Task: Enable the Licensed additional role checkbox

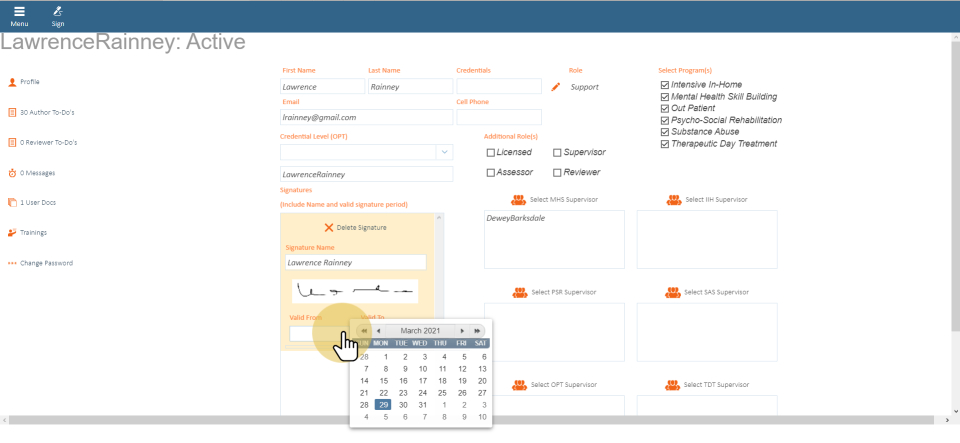Action: (x=491, y=153)
